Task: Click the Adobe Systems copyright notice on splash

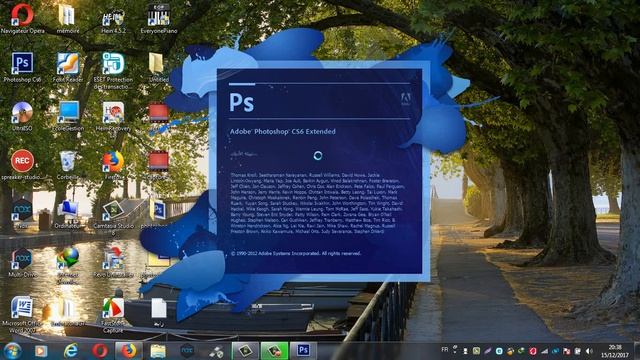Action: pyautogui.click(x=296, y=253)
